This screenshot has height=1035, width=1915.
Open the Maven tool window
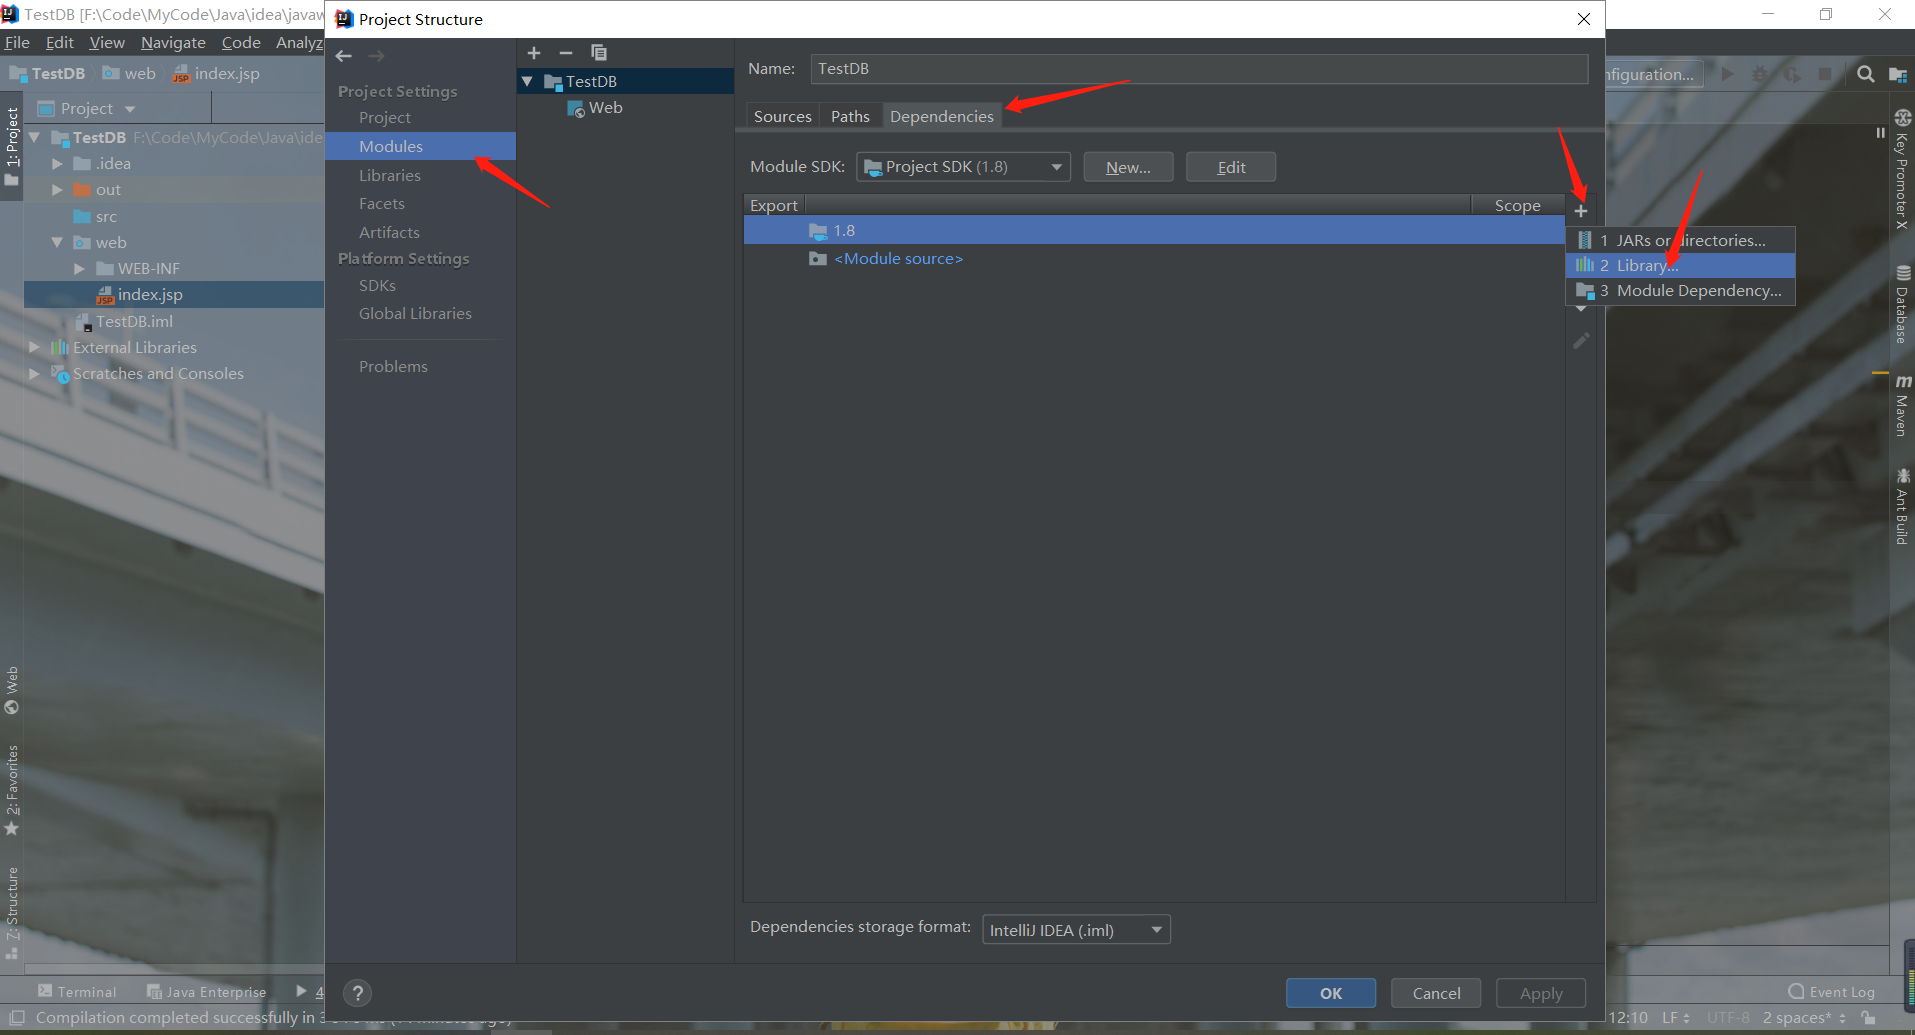(x=1902, y=406)
